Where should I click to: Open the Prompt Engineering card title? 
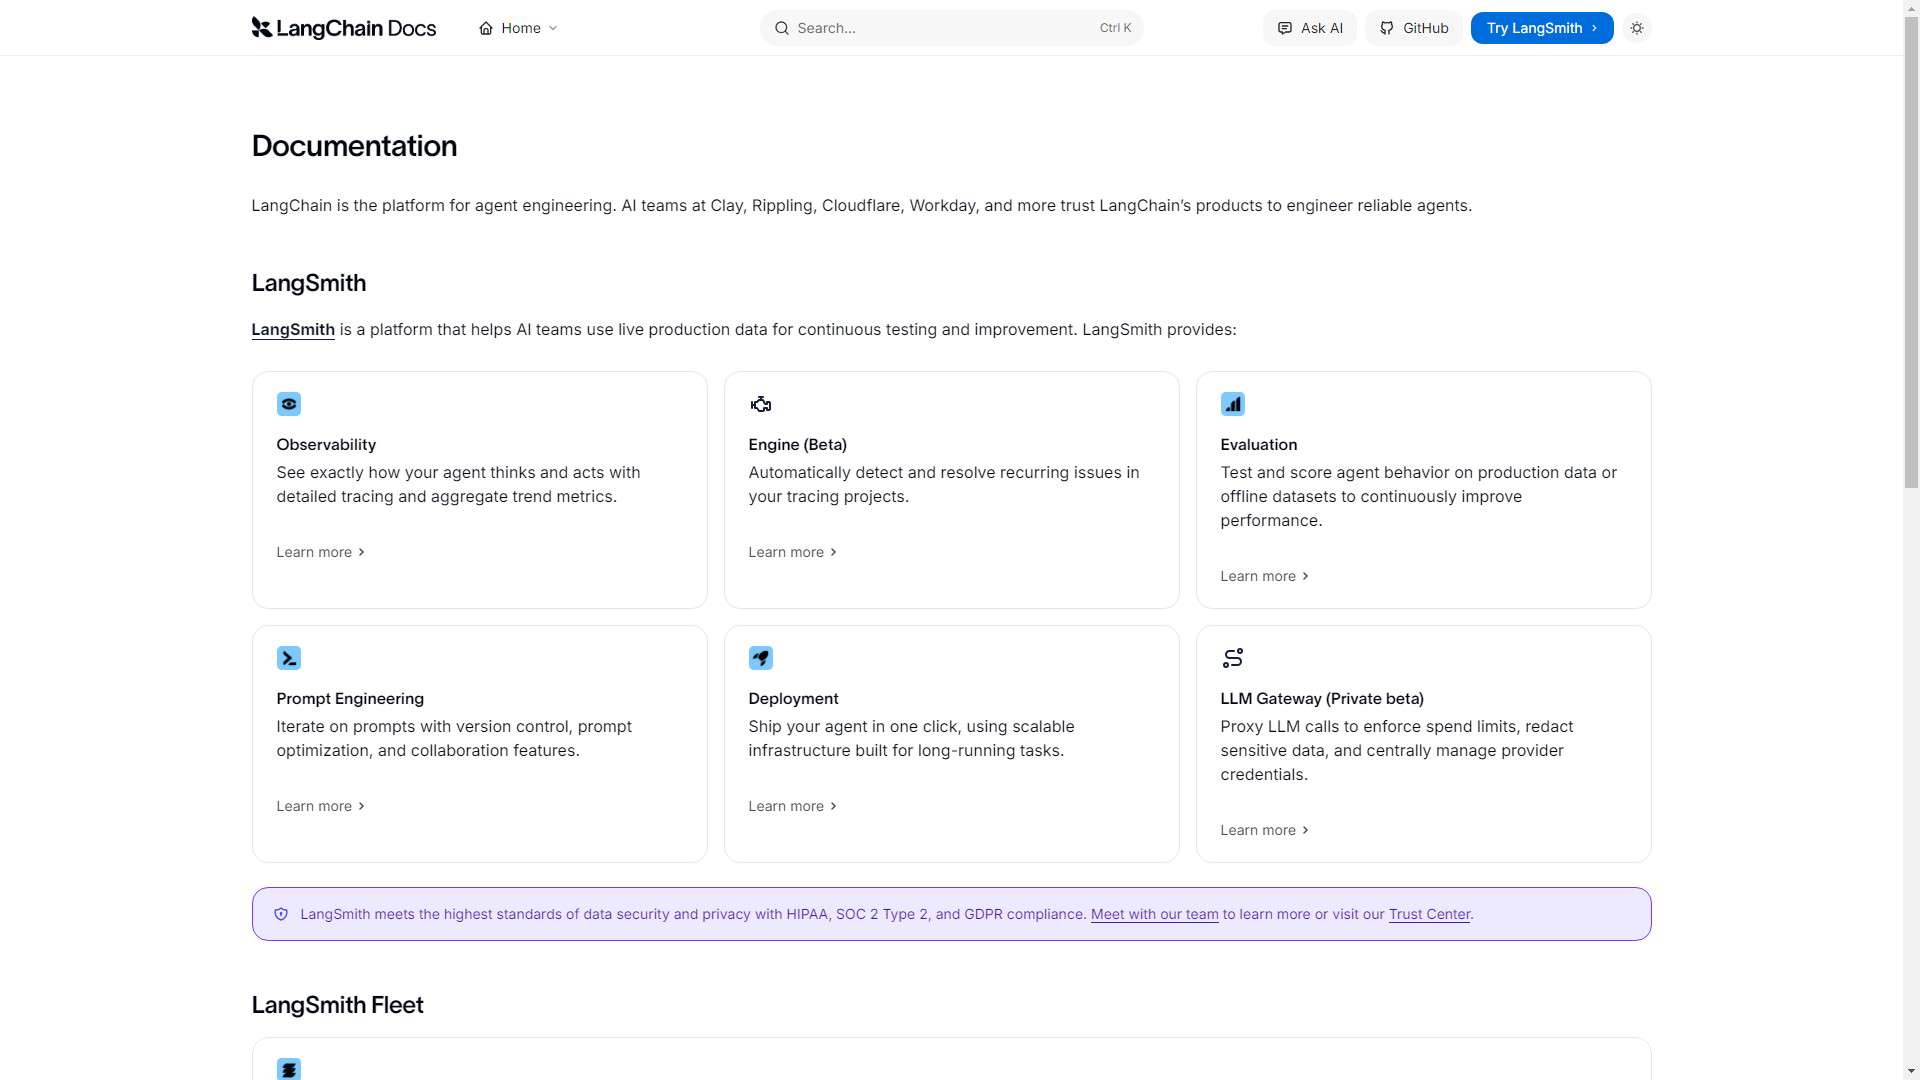click(x=350, y=699)
